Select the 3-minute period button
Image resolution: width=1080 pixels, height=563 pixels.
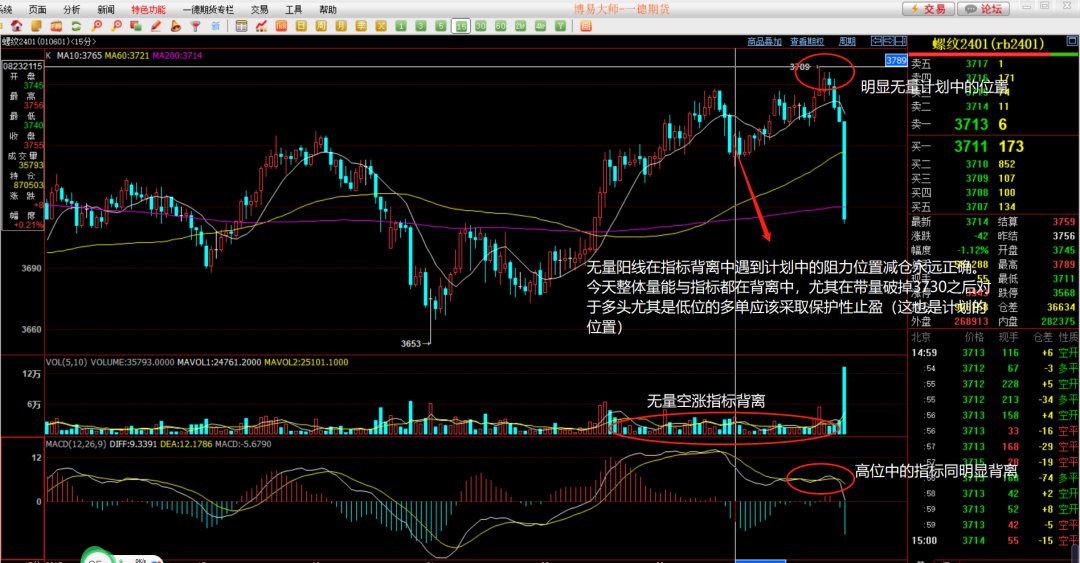421,26
